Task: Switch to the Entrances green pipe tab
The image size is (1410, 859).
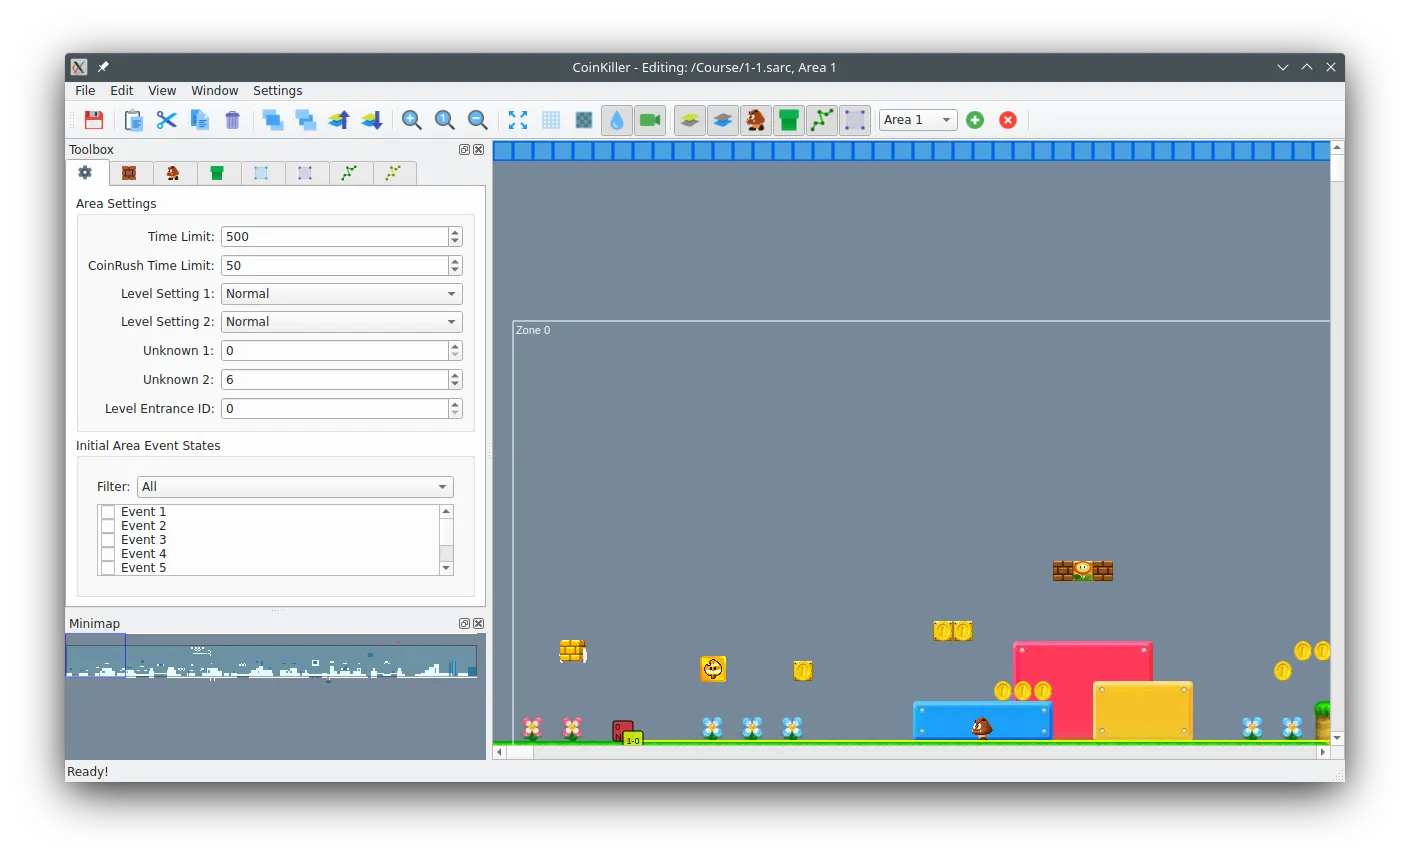Action: 218,174
